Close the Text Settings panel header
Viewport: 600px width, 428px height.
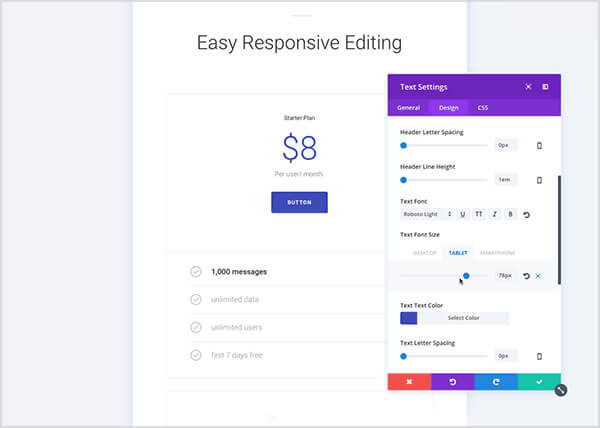click(528, 87)
